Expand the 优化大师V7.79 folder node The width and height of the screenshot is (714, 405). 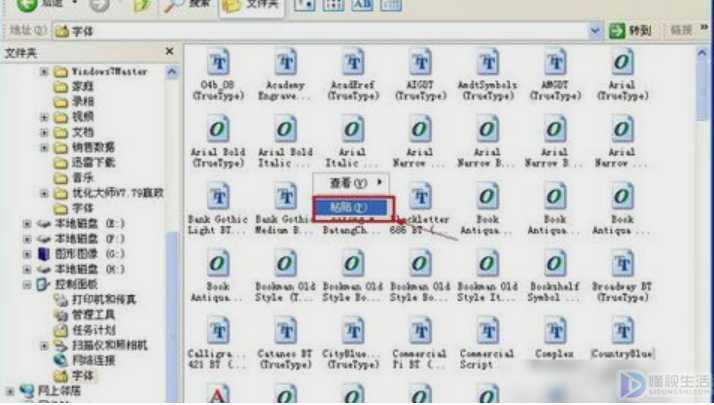(44, 194)
